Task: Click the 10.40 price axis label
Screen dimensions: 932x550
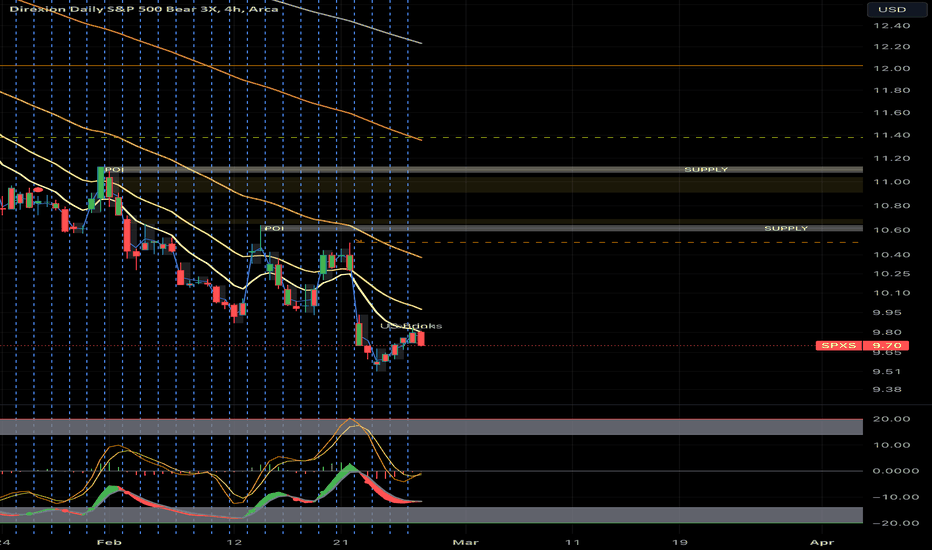Action: [x=892, y=254]
